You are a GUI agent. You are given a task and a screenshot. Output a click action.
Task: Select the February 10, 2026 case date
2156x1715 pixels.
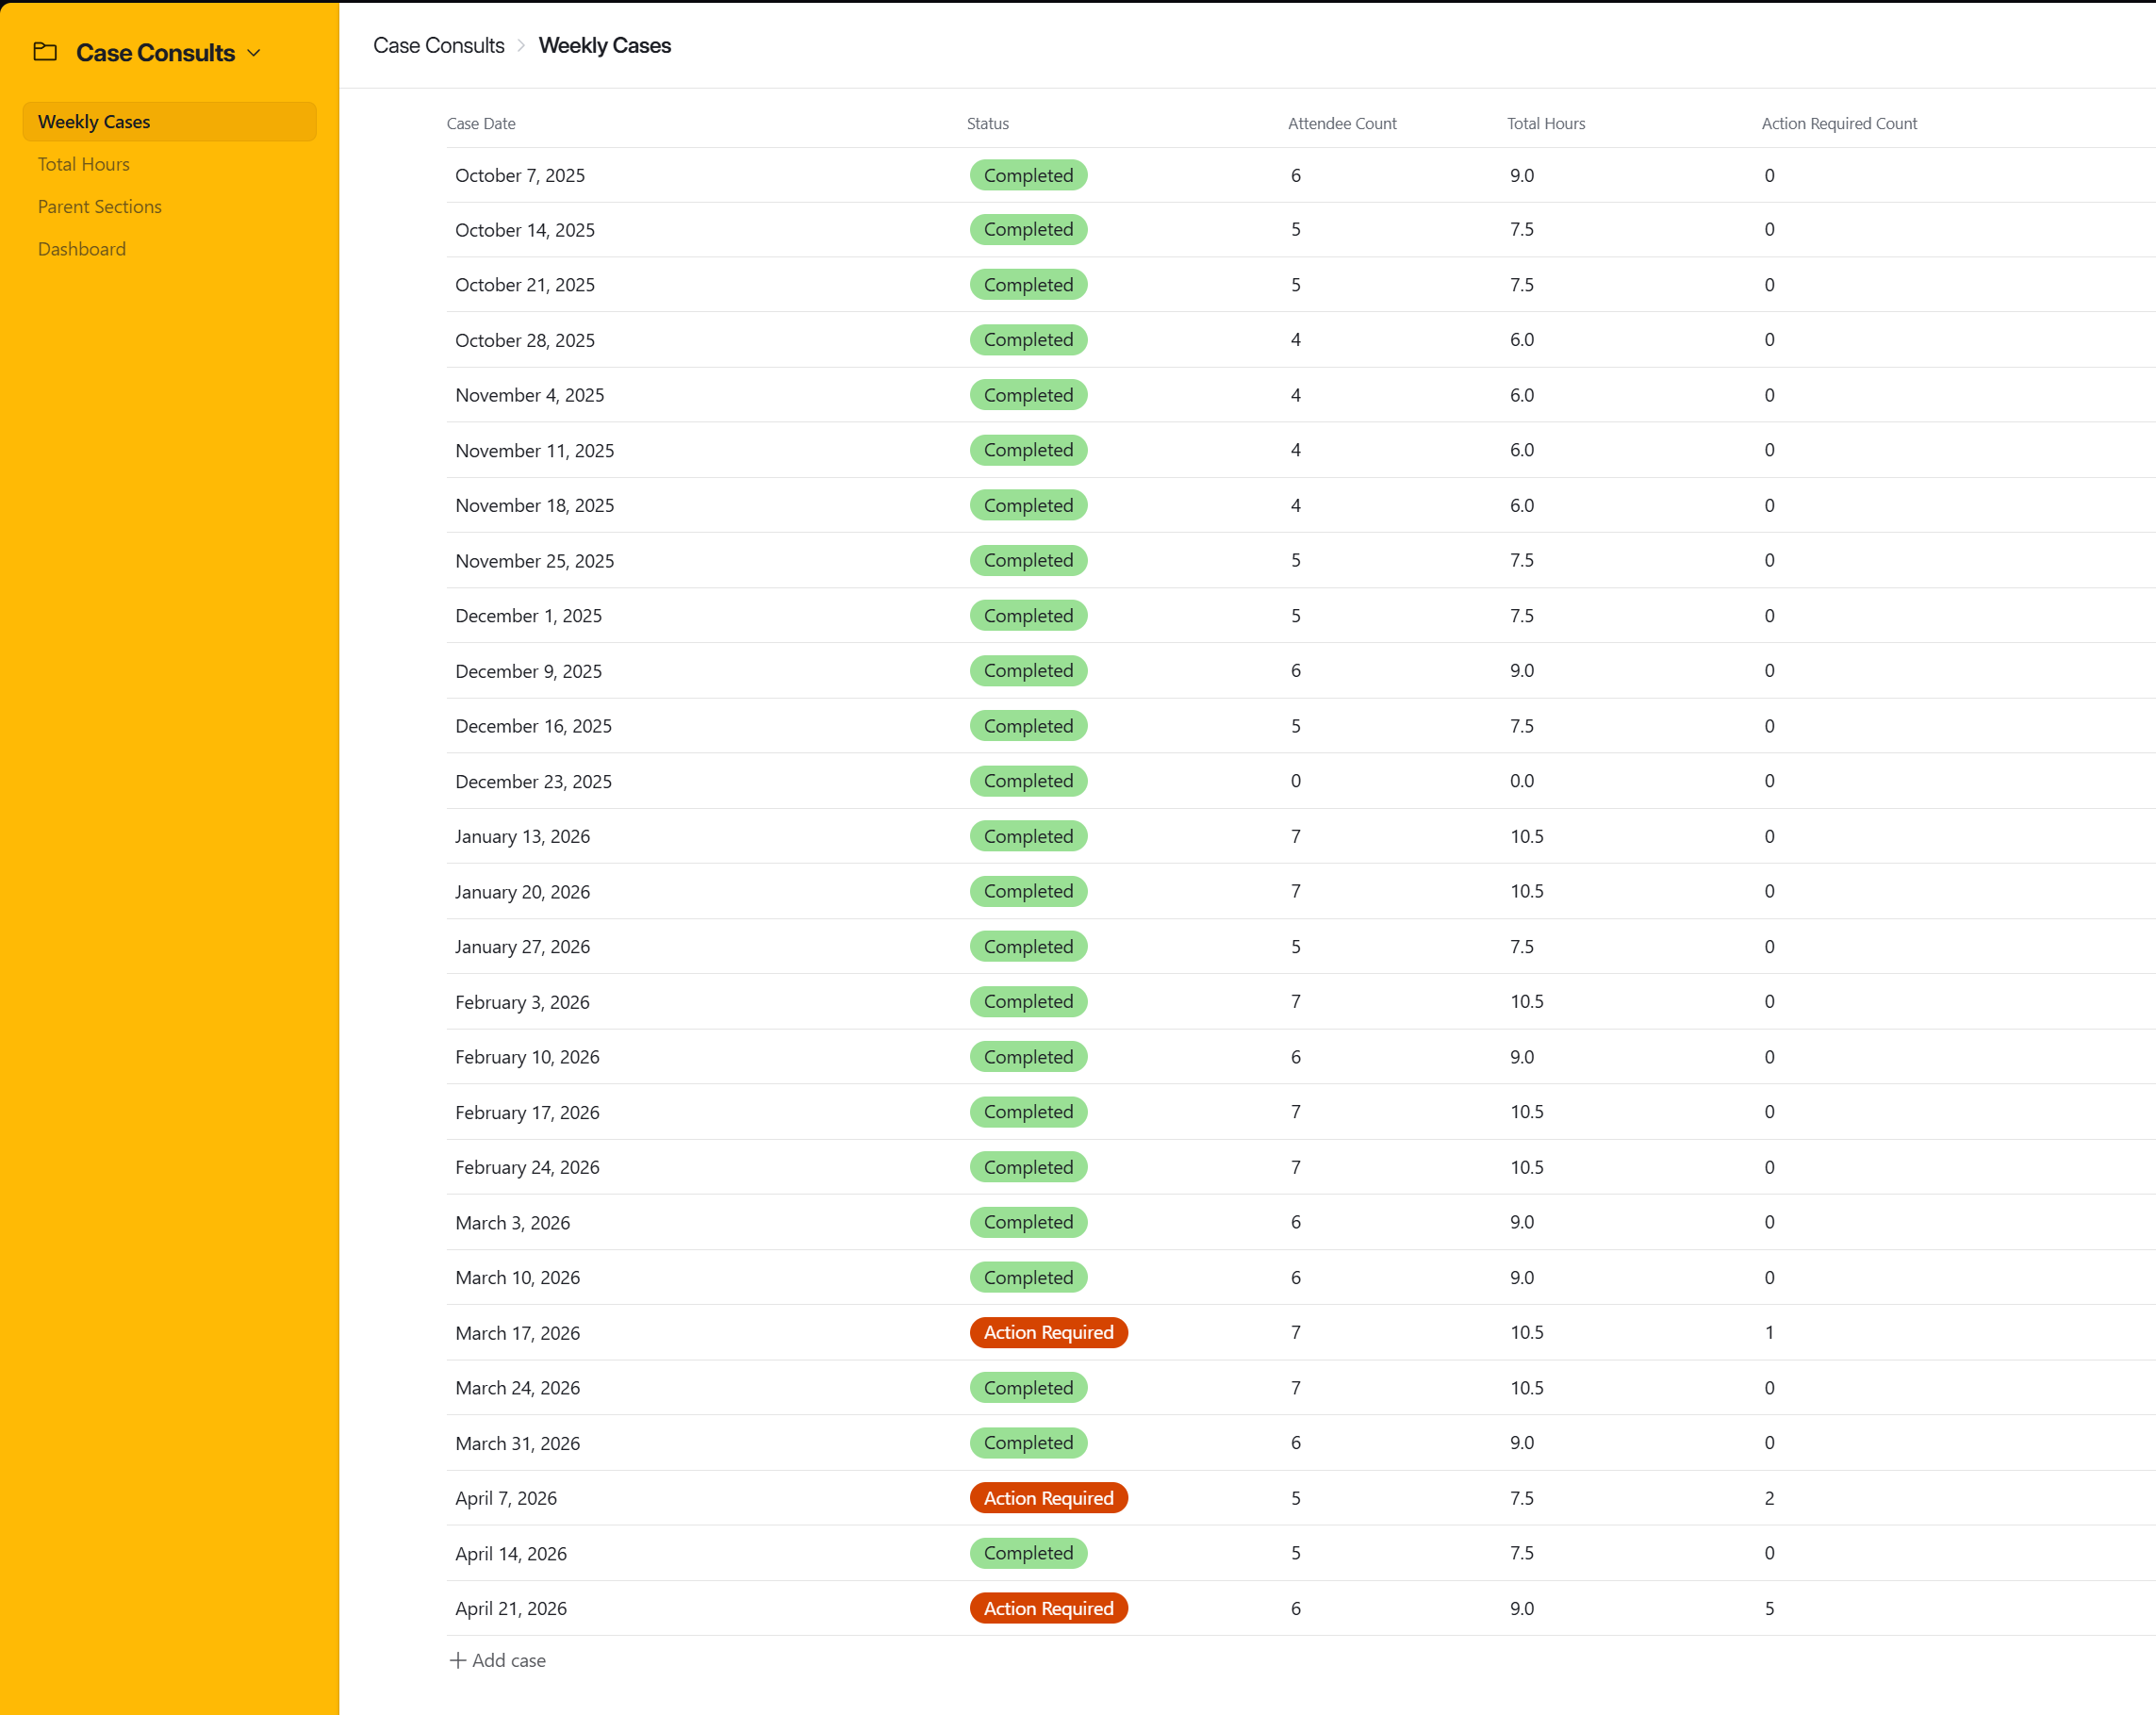[x=528, y=1058]
